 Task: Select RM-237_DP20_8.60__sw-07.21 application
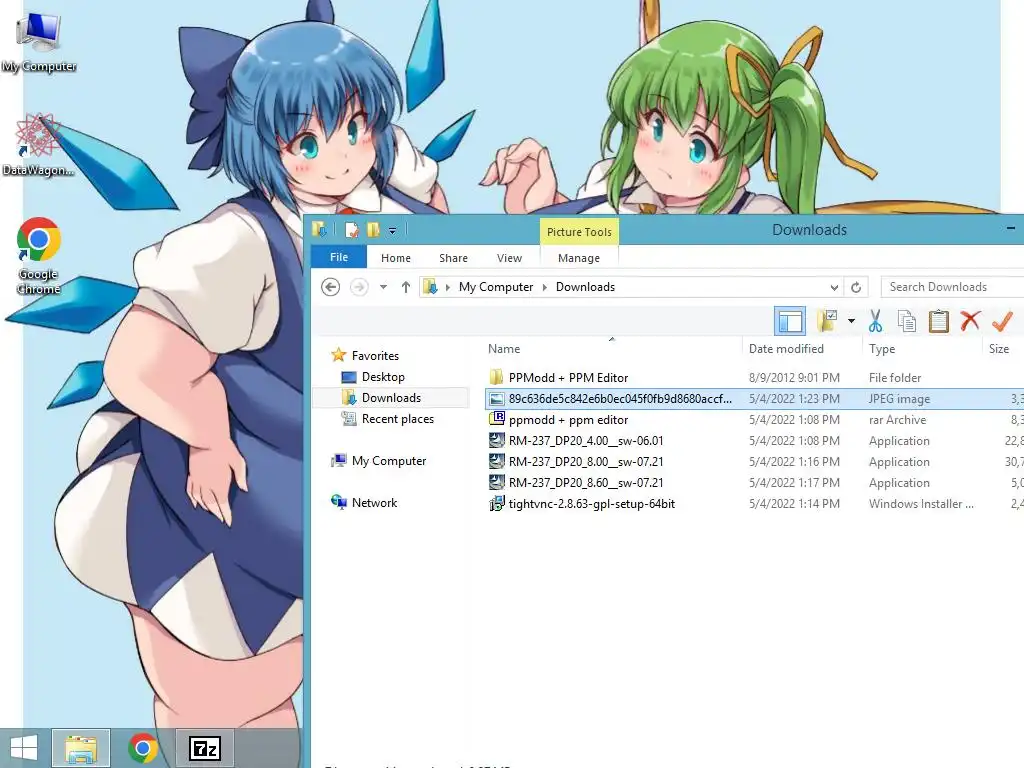coord(586,483)
